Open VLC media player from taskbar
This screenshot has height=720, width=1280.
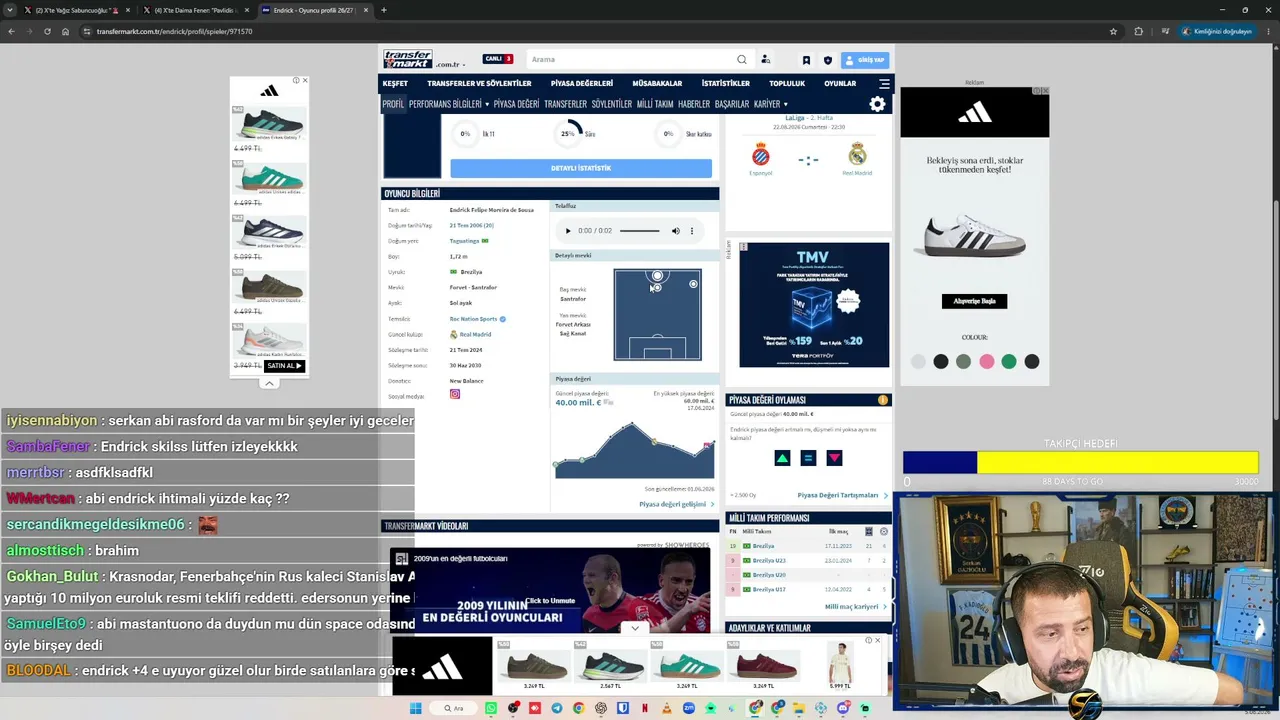click(667, 708)
